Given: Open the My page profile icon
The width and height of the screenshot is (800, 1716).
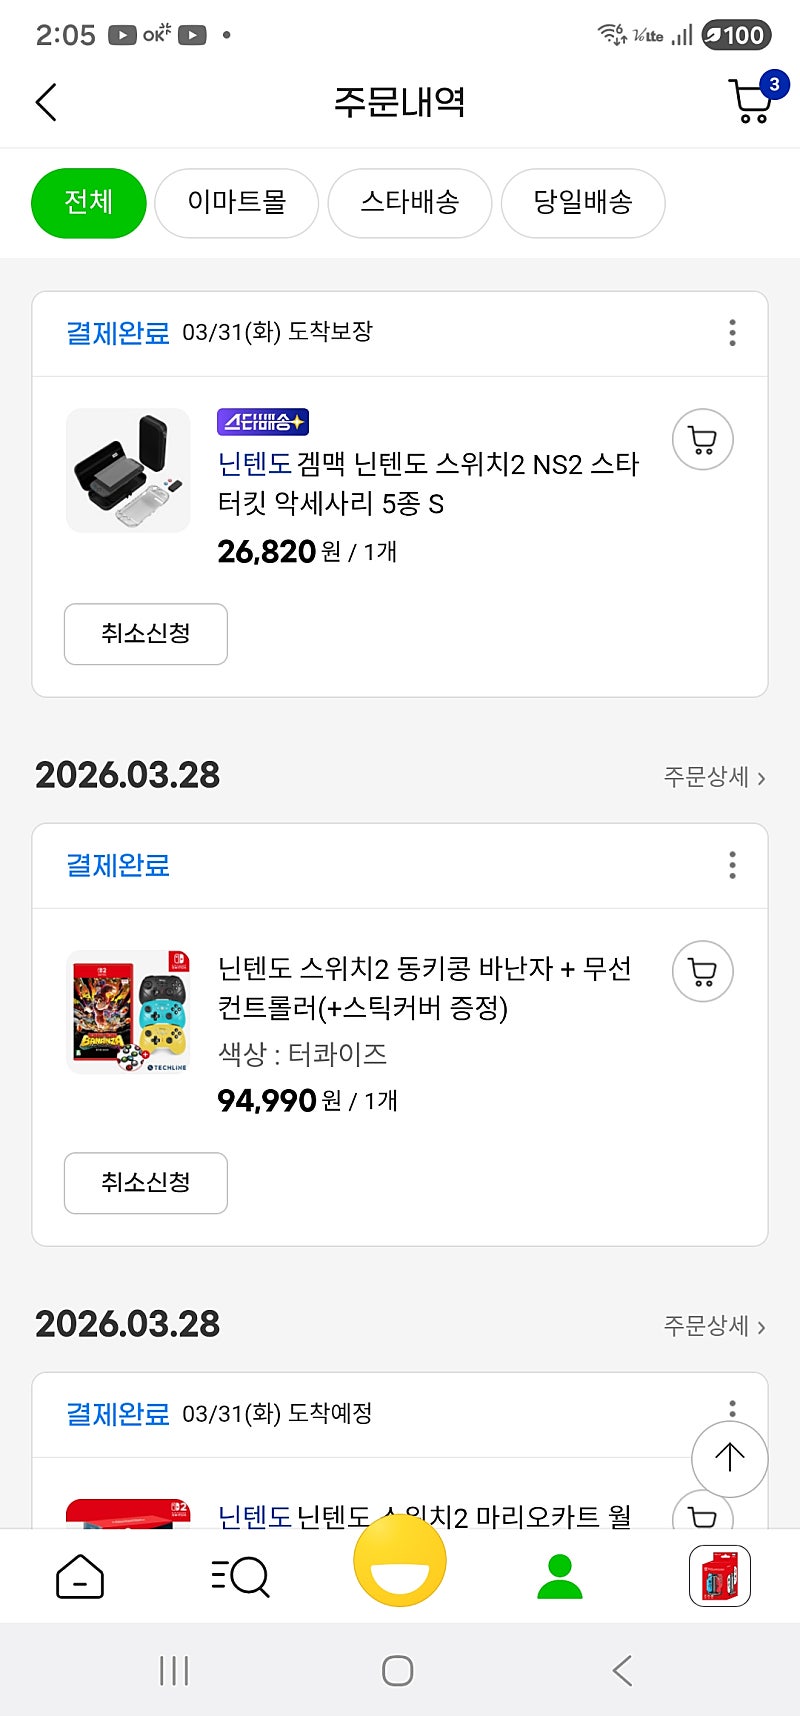Looking at the screenshot, I should pyautogui.click(x=560, y=1578).
